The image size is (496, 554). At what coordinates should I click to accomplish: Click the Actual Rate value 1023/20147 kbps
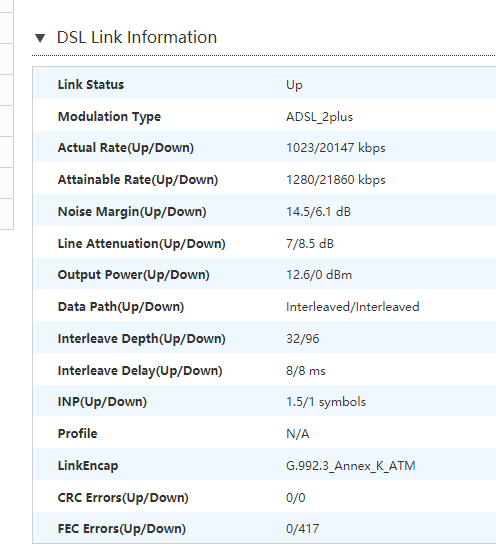point(335,148)
